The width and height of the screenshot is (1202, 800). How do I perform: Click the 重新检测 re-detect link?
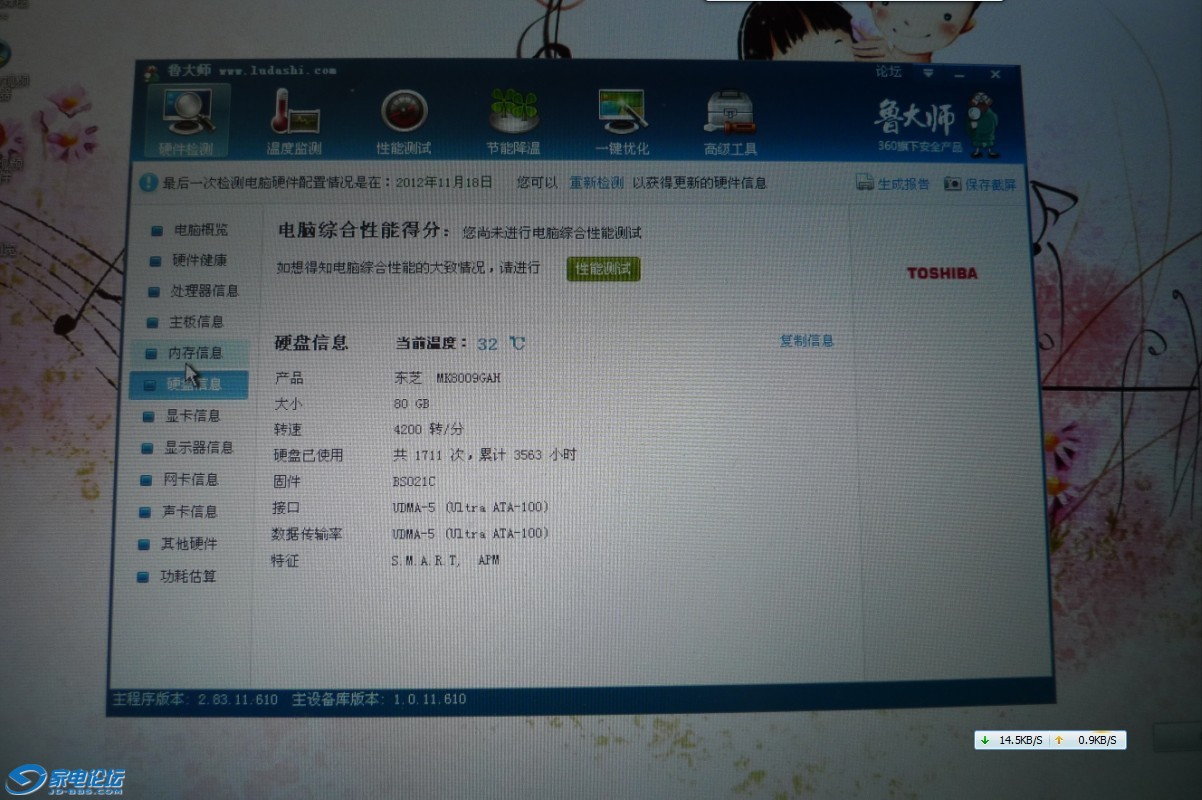click(x=596, y=183)
